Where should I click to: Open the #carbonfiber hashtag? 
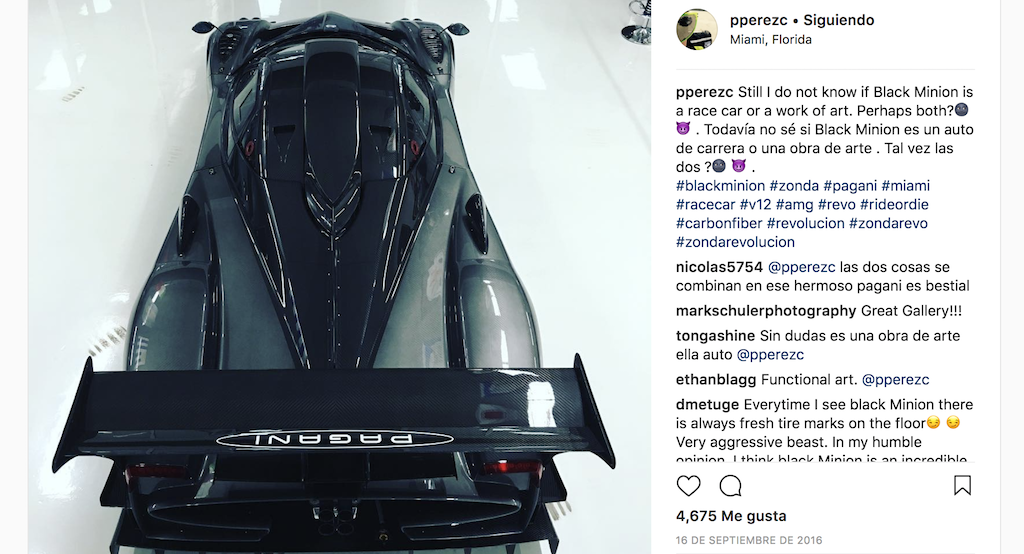[719, 223]
